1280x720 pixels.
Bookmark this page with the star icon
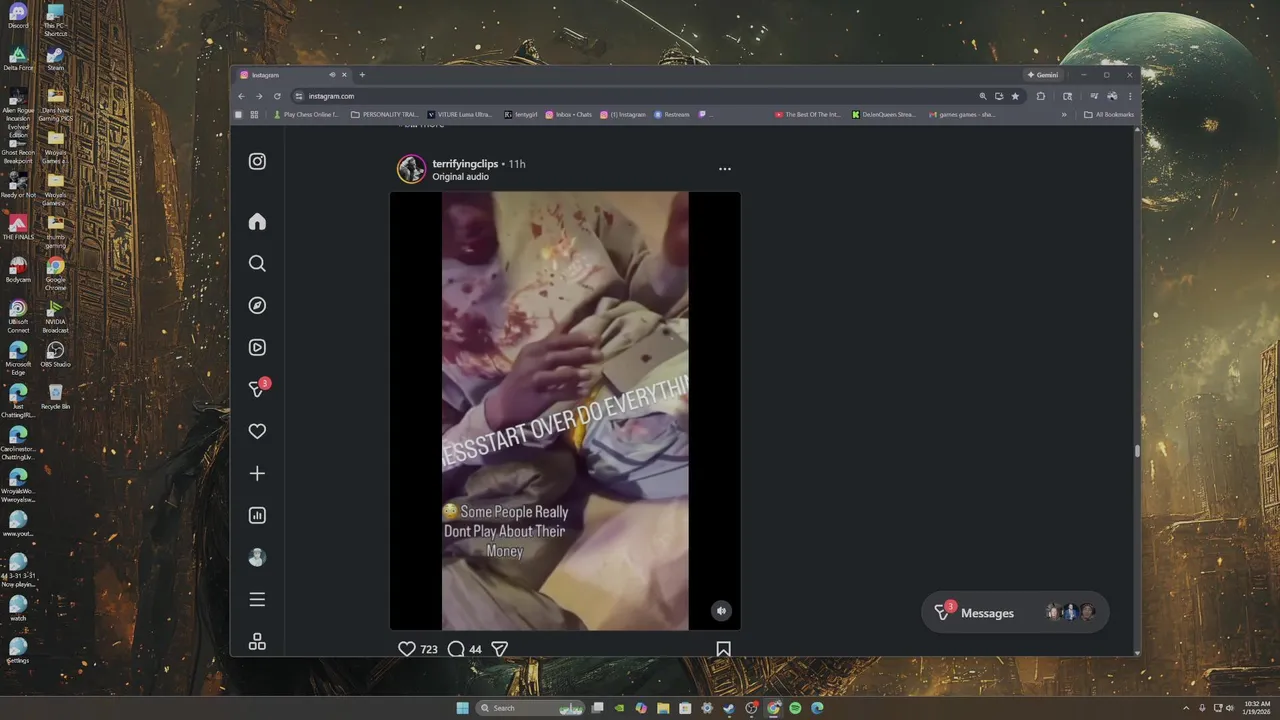[1015, 96]
